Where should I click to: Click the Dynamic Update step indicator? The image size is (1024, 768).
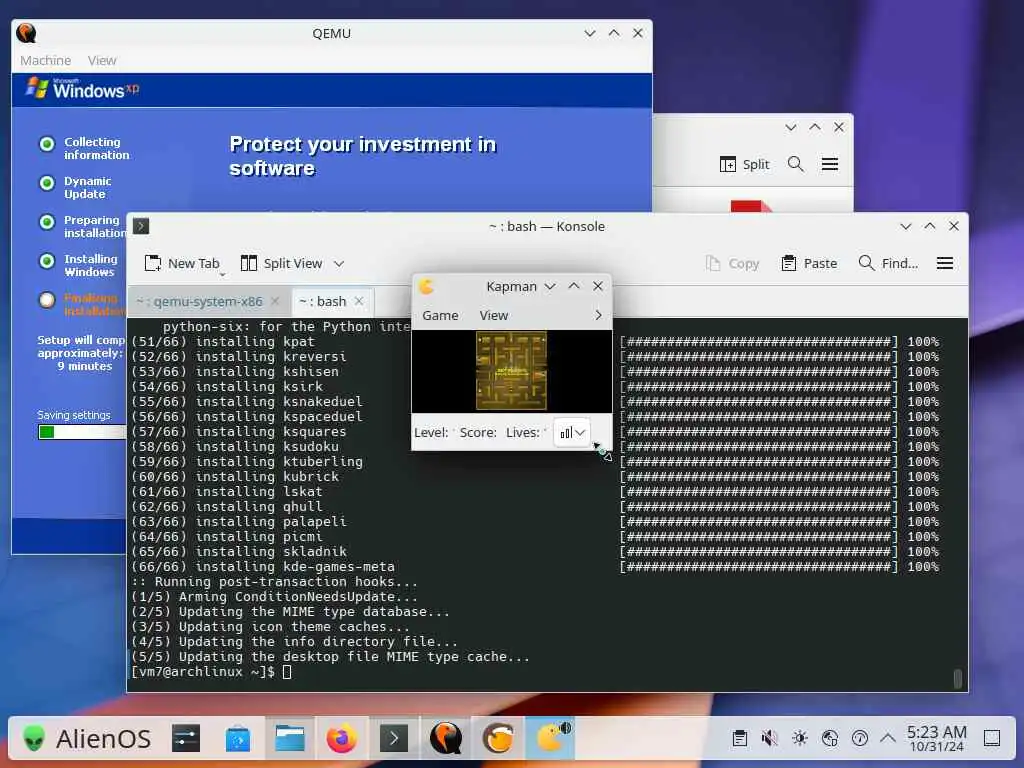[47, 183]
